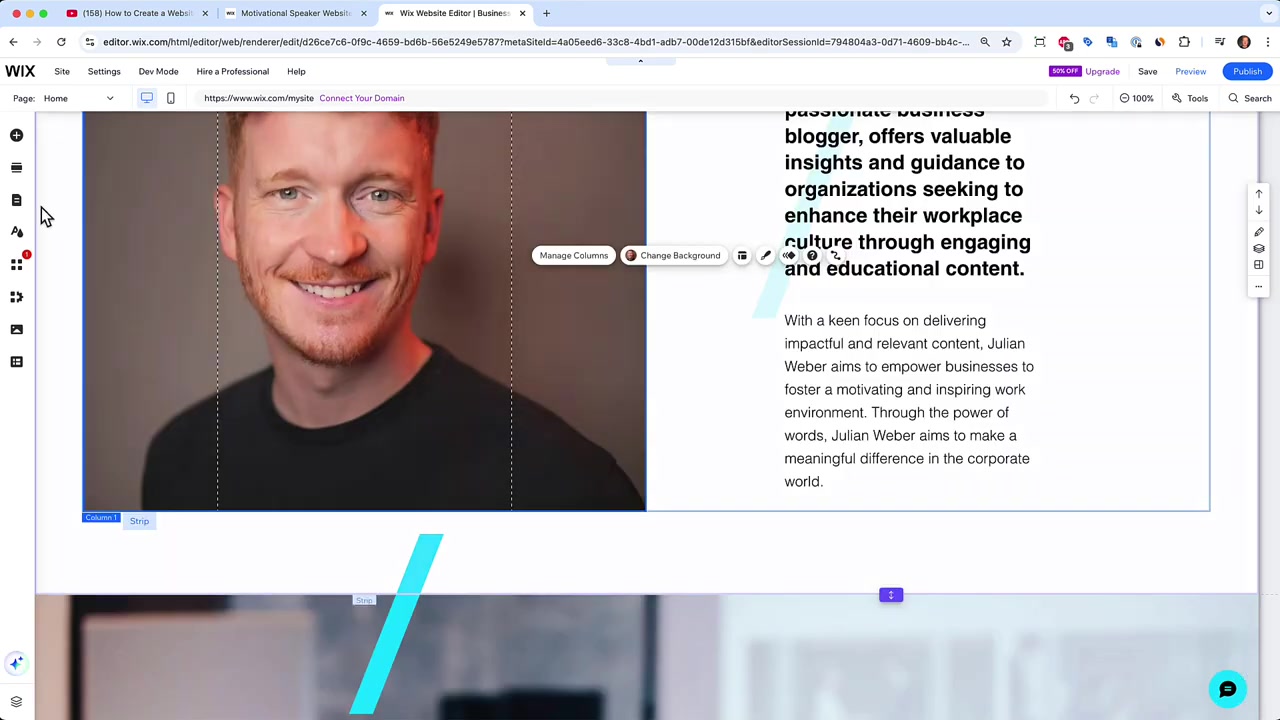Open the Site menu
Image resolution: width=1280 pixels, height=720 pixels.
click(x=62, y=72)
